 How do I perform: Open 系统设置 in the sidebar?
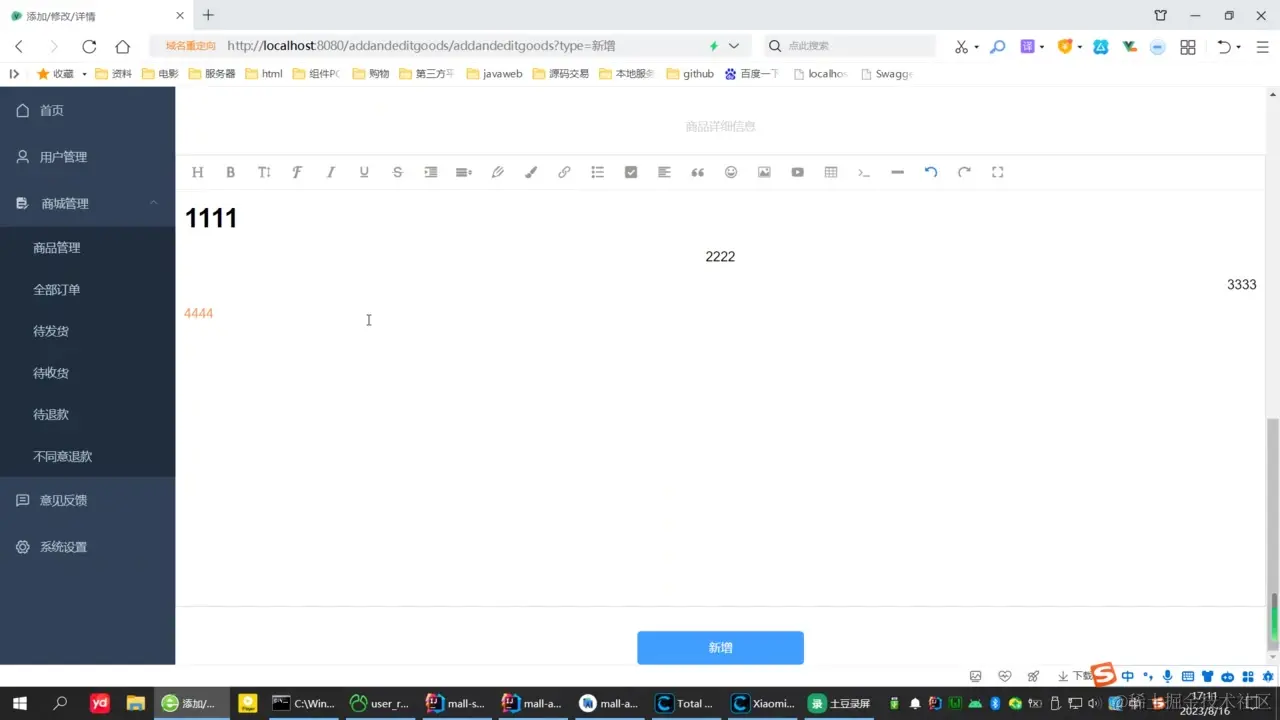[87, 547]
